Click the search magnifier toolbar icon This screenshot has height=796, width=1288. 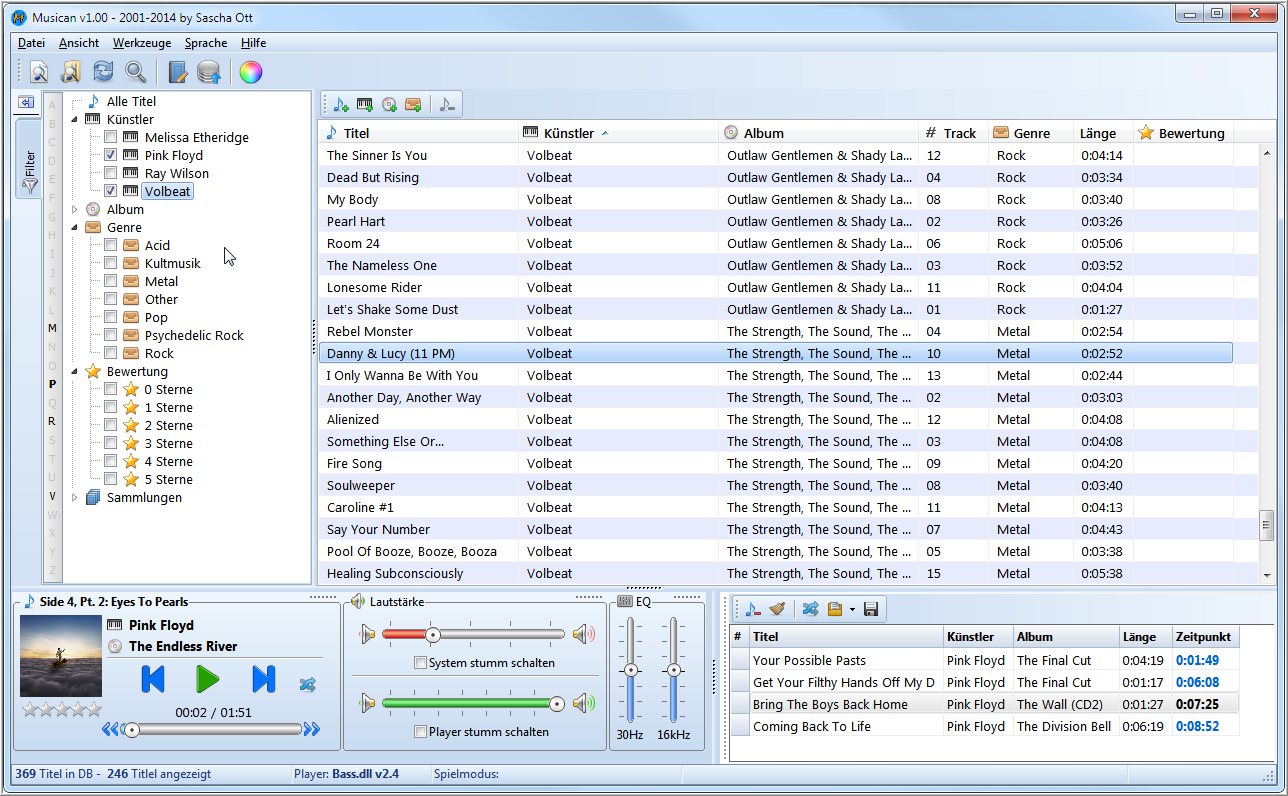tap(135, 72)
